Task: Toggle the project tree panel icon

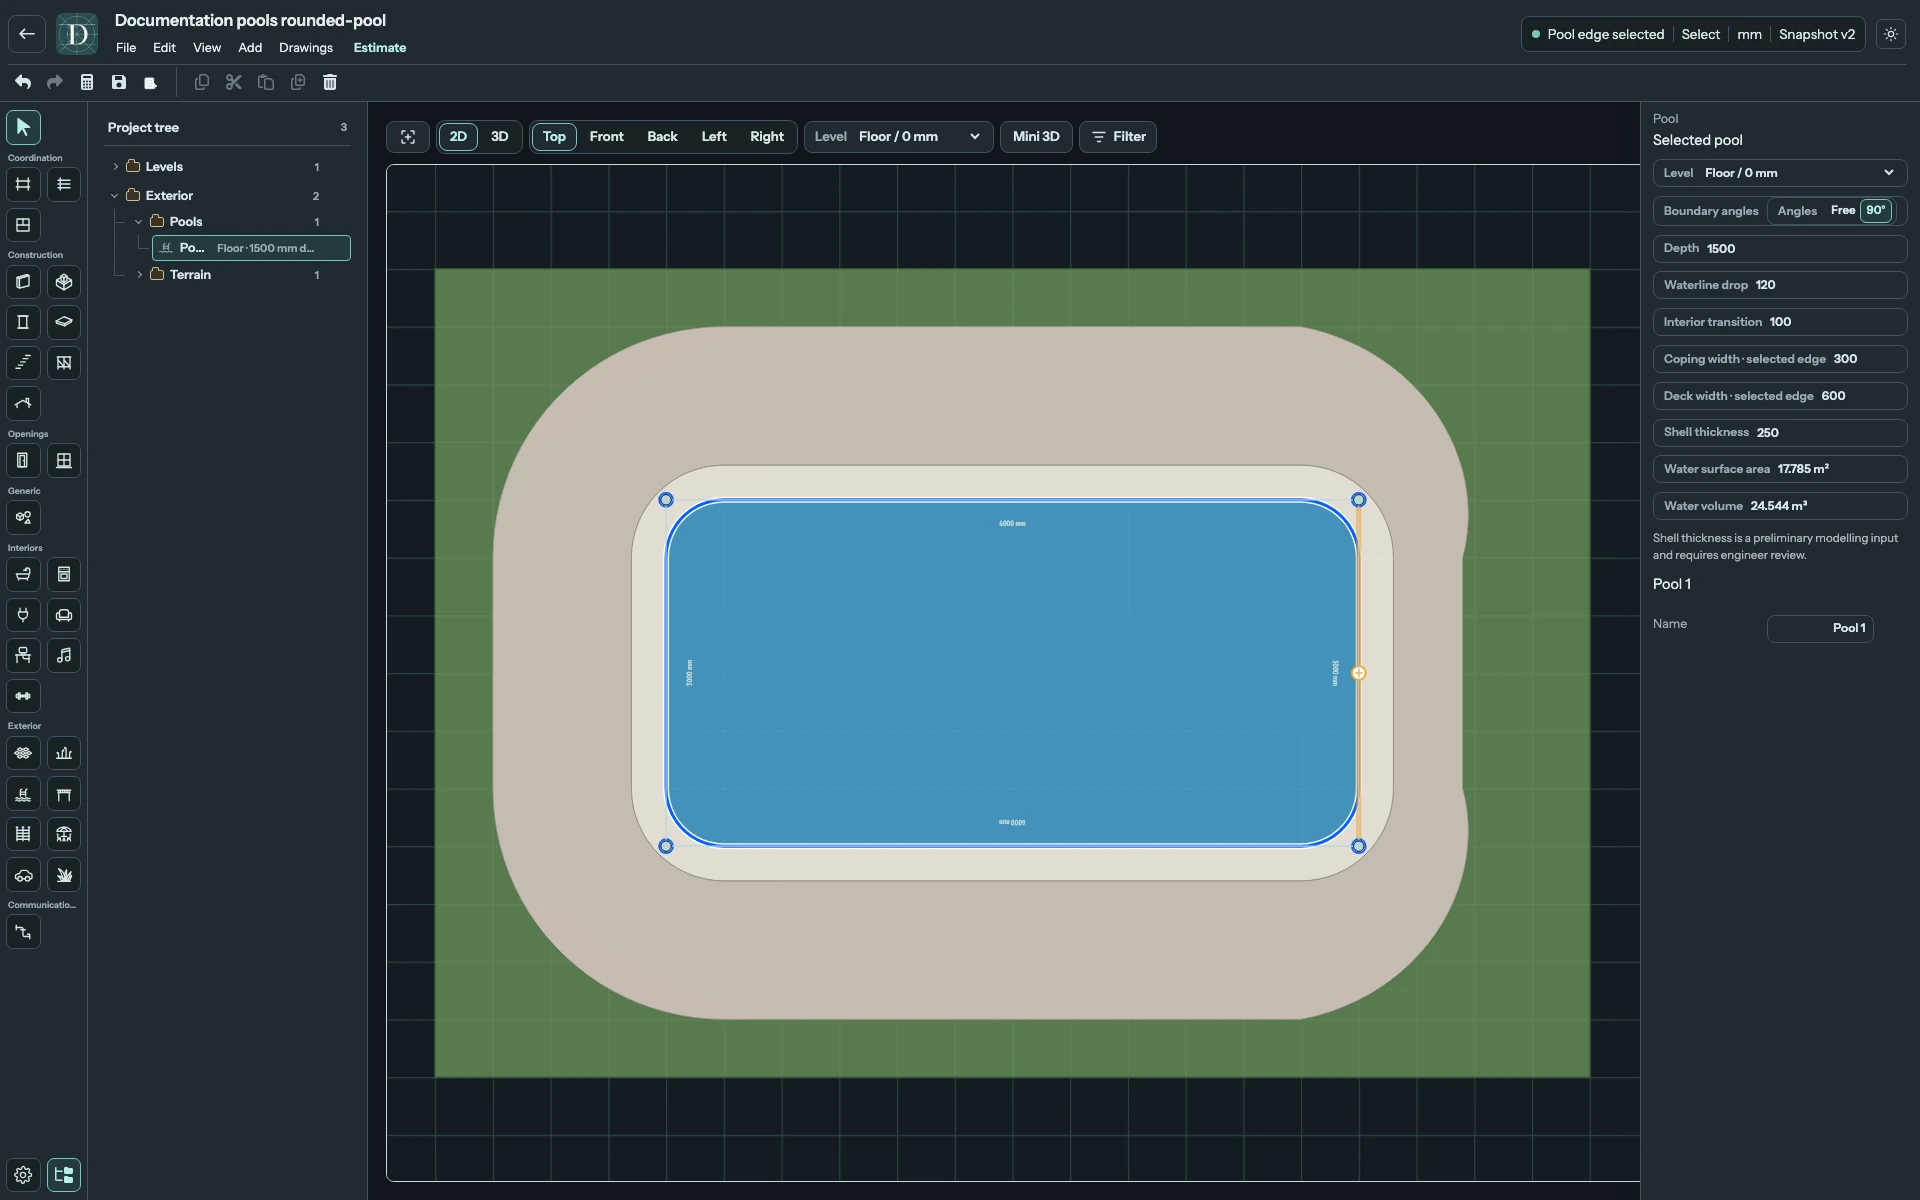Action: tap(64, 1175)
